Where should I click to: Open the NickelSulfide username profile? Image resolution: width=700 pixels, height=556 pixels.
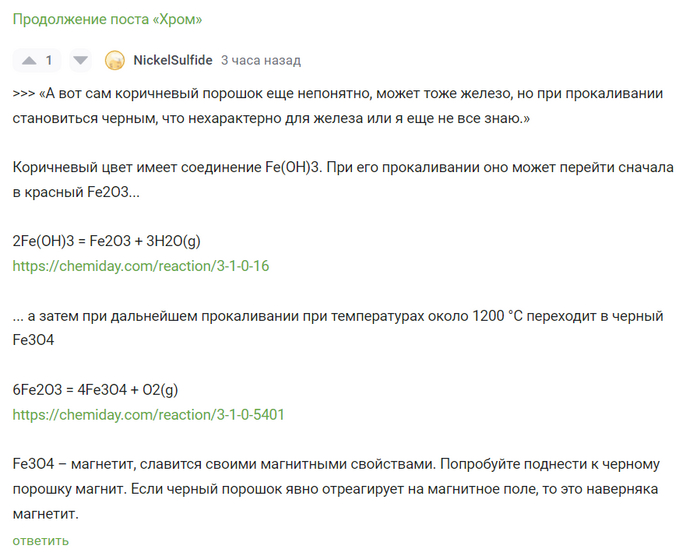tap(172, 60)
